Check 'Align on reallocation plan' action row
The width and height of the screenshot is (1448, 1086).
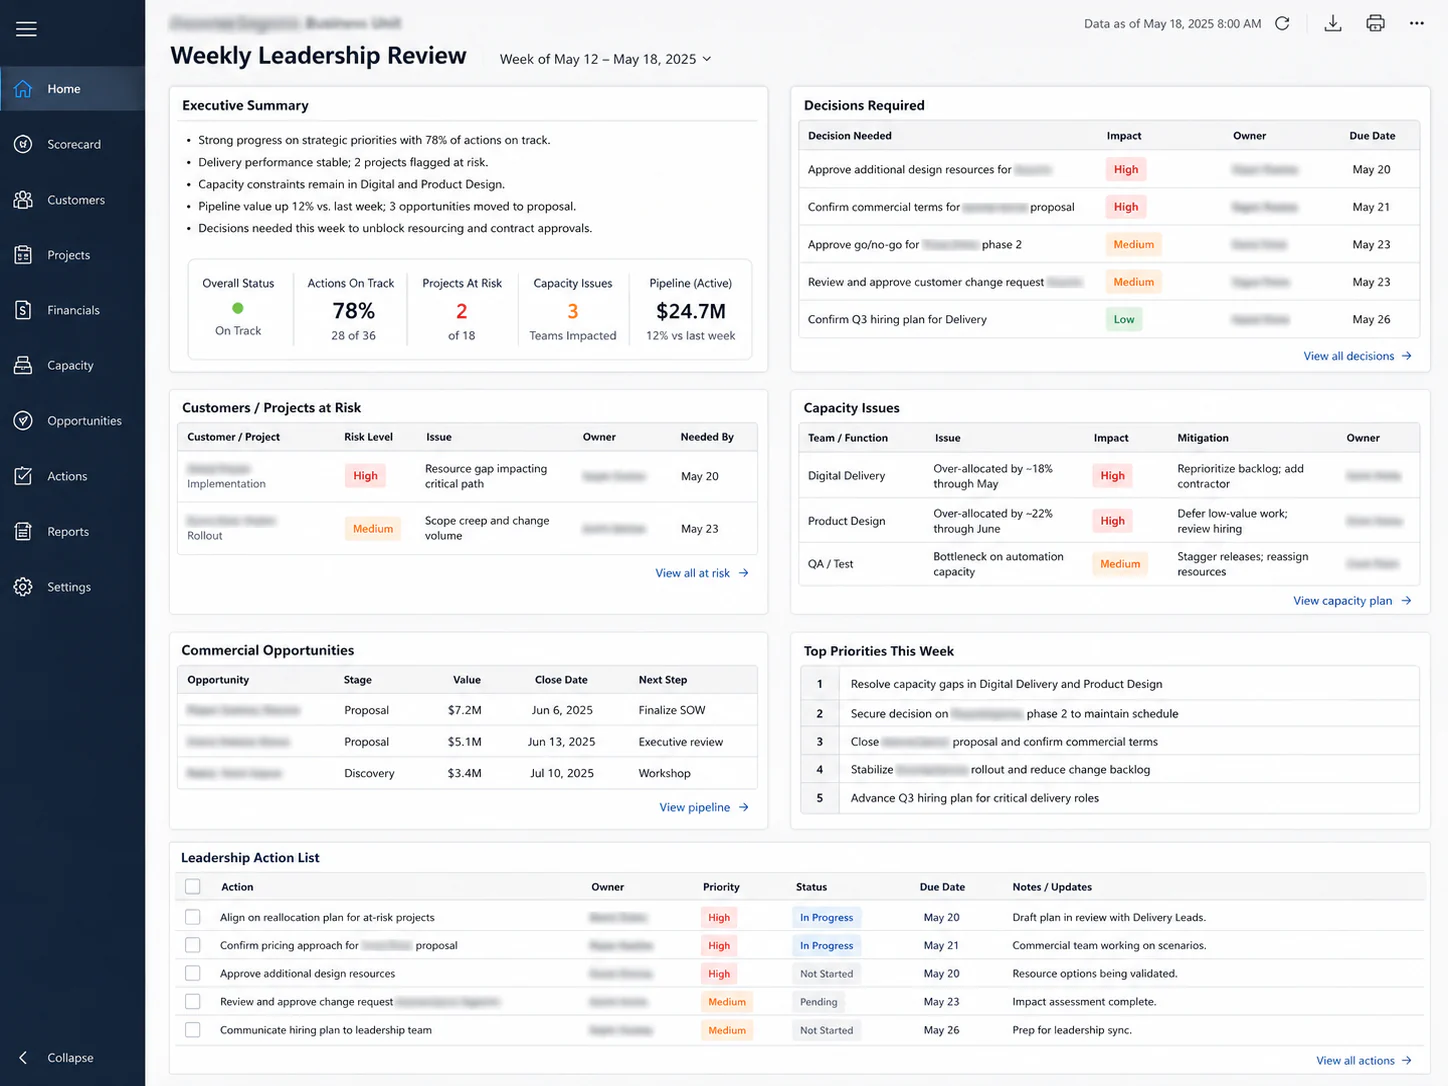tap(193, 917)
